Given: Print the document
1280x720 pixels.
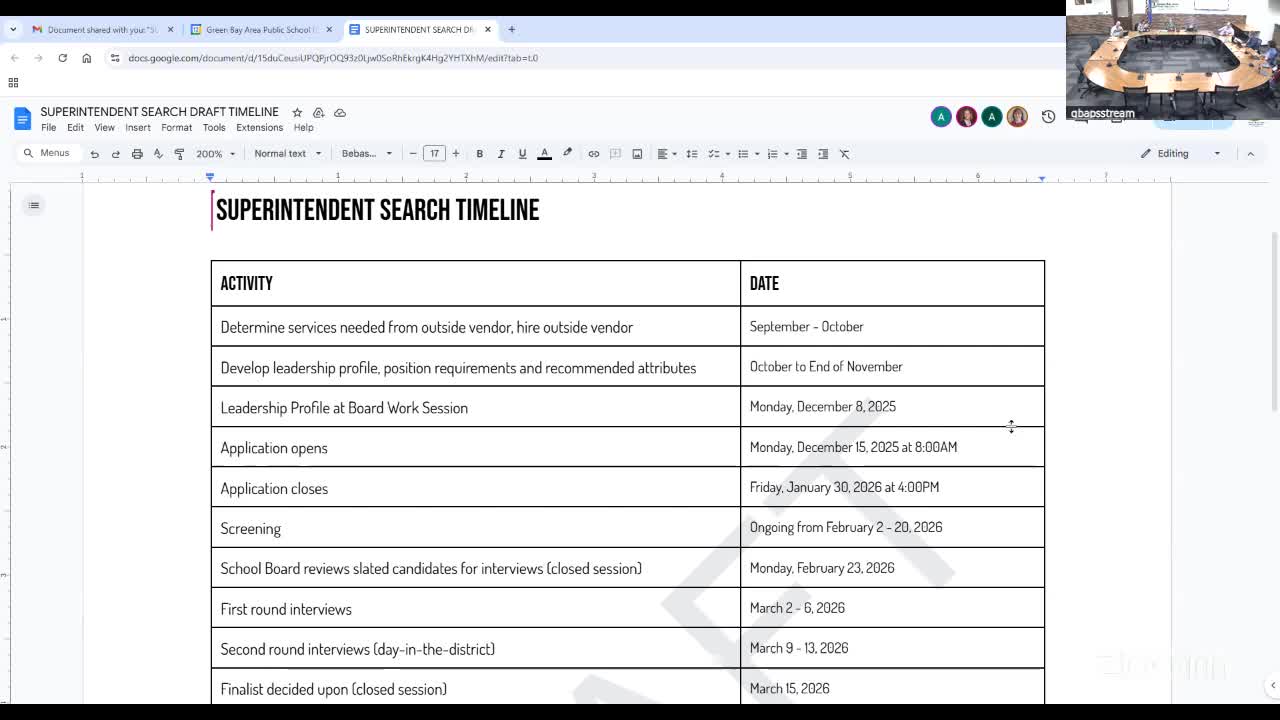Looking at the screenshot, I should (x=137, y=154).
